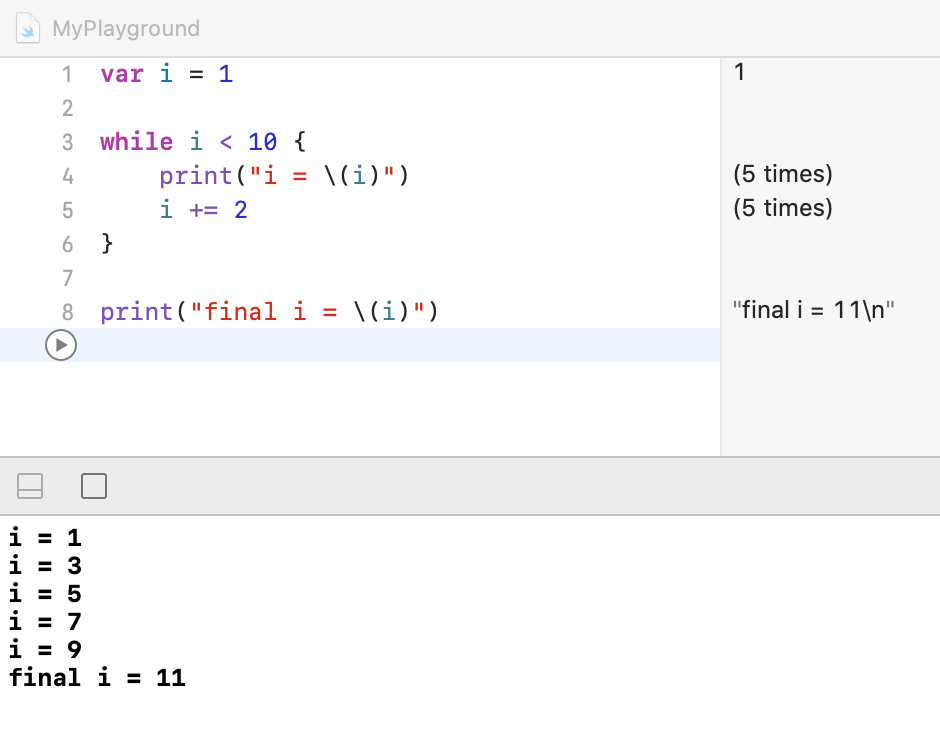The width and height of the screenshot is (940, 738).
Task: Click the 'var' keyword on line 1
Action: 122,74
